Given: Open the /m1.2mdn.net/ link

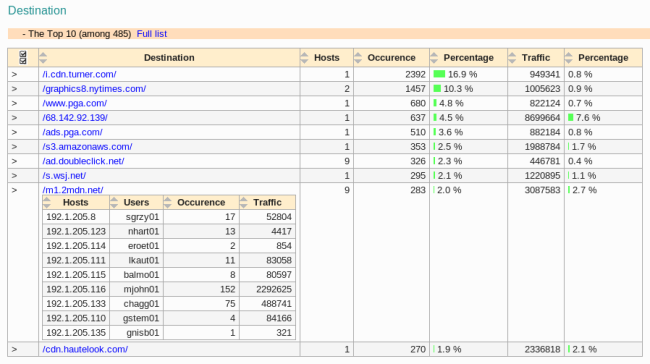Looking at the screenshot, I should click(73, 190).
